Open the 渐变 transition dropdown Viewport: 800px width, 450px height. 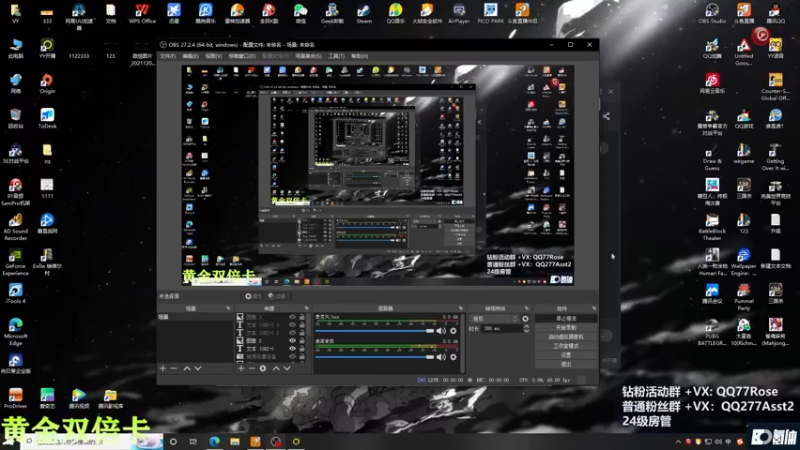[x=493, y=319]
